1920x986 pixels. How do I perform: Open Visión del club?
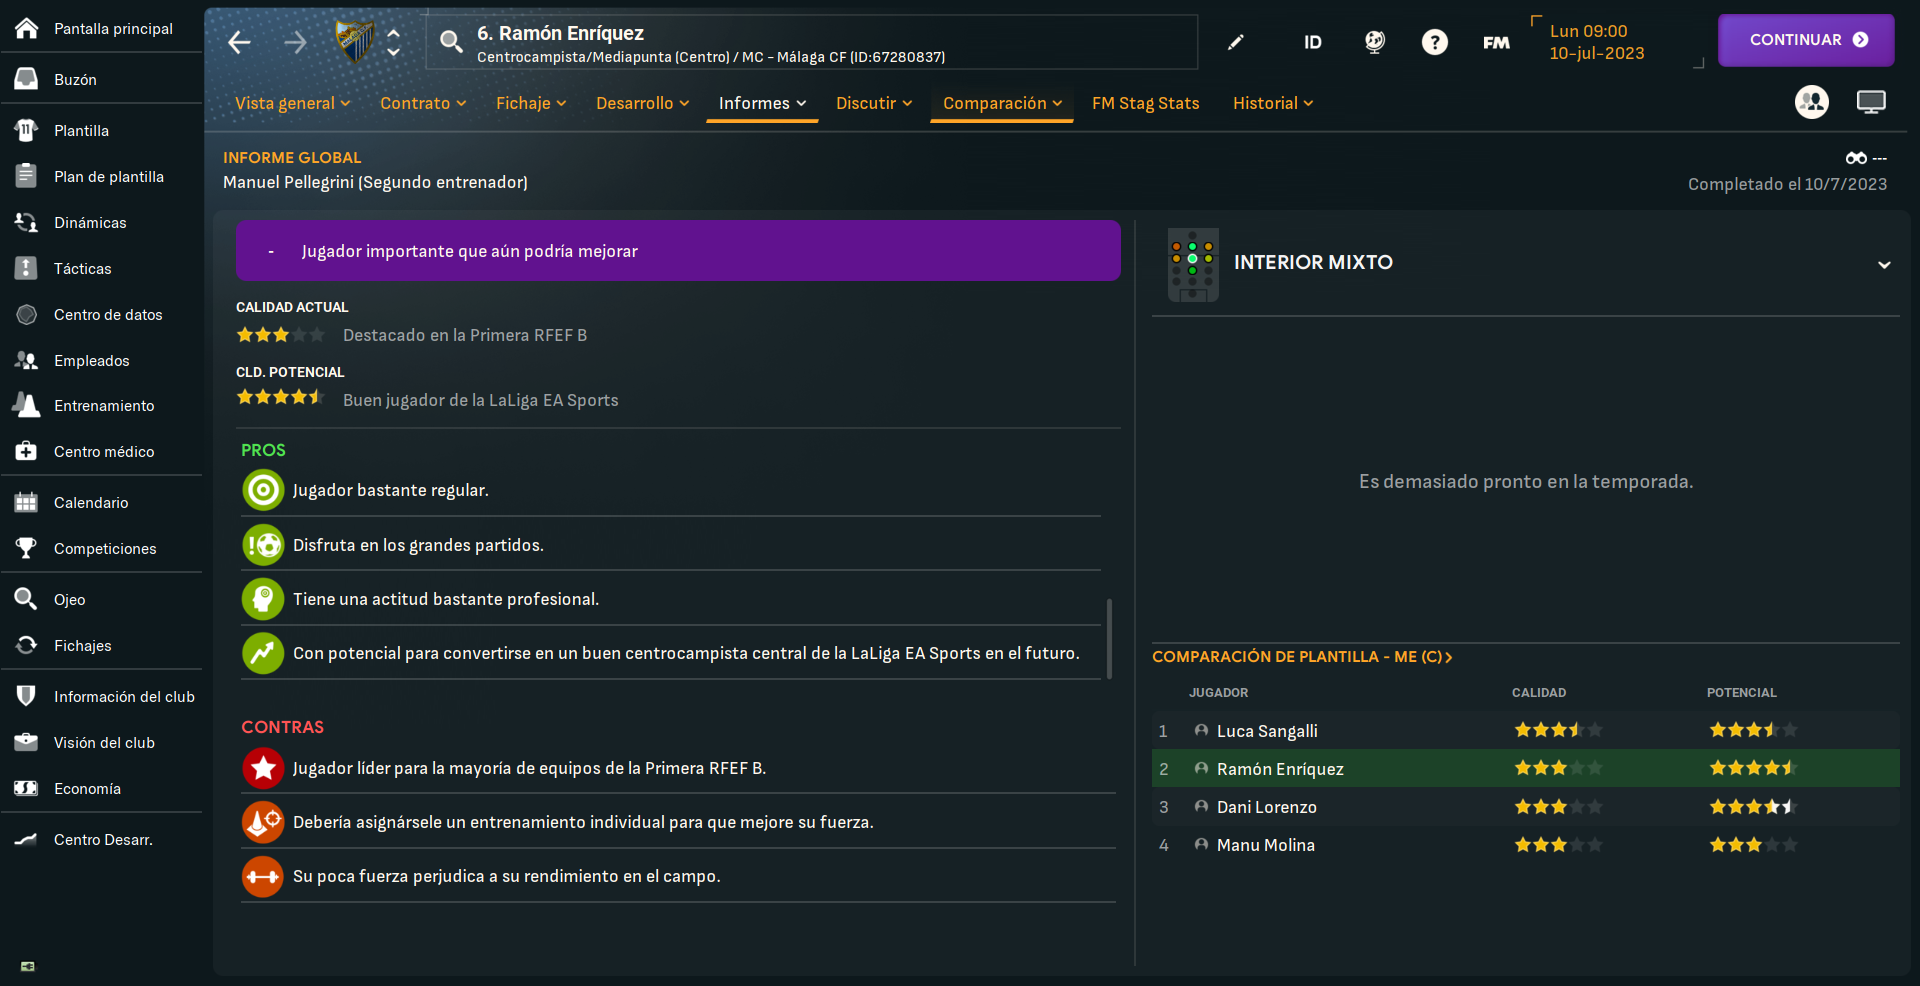101,742
